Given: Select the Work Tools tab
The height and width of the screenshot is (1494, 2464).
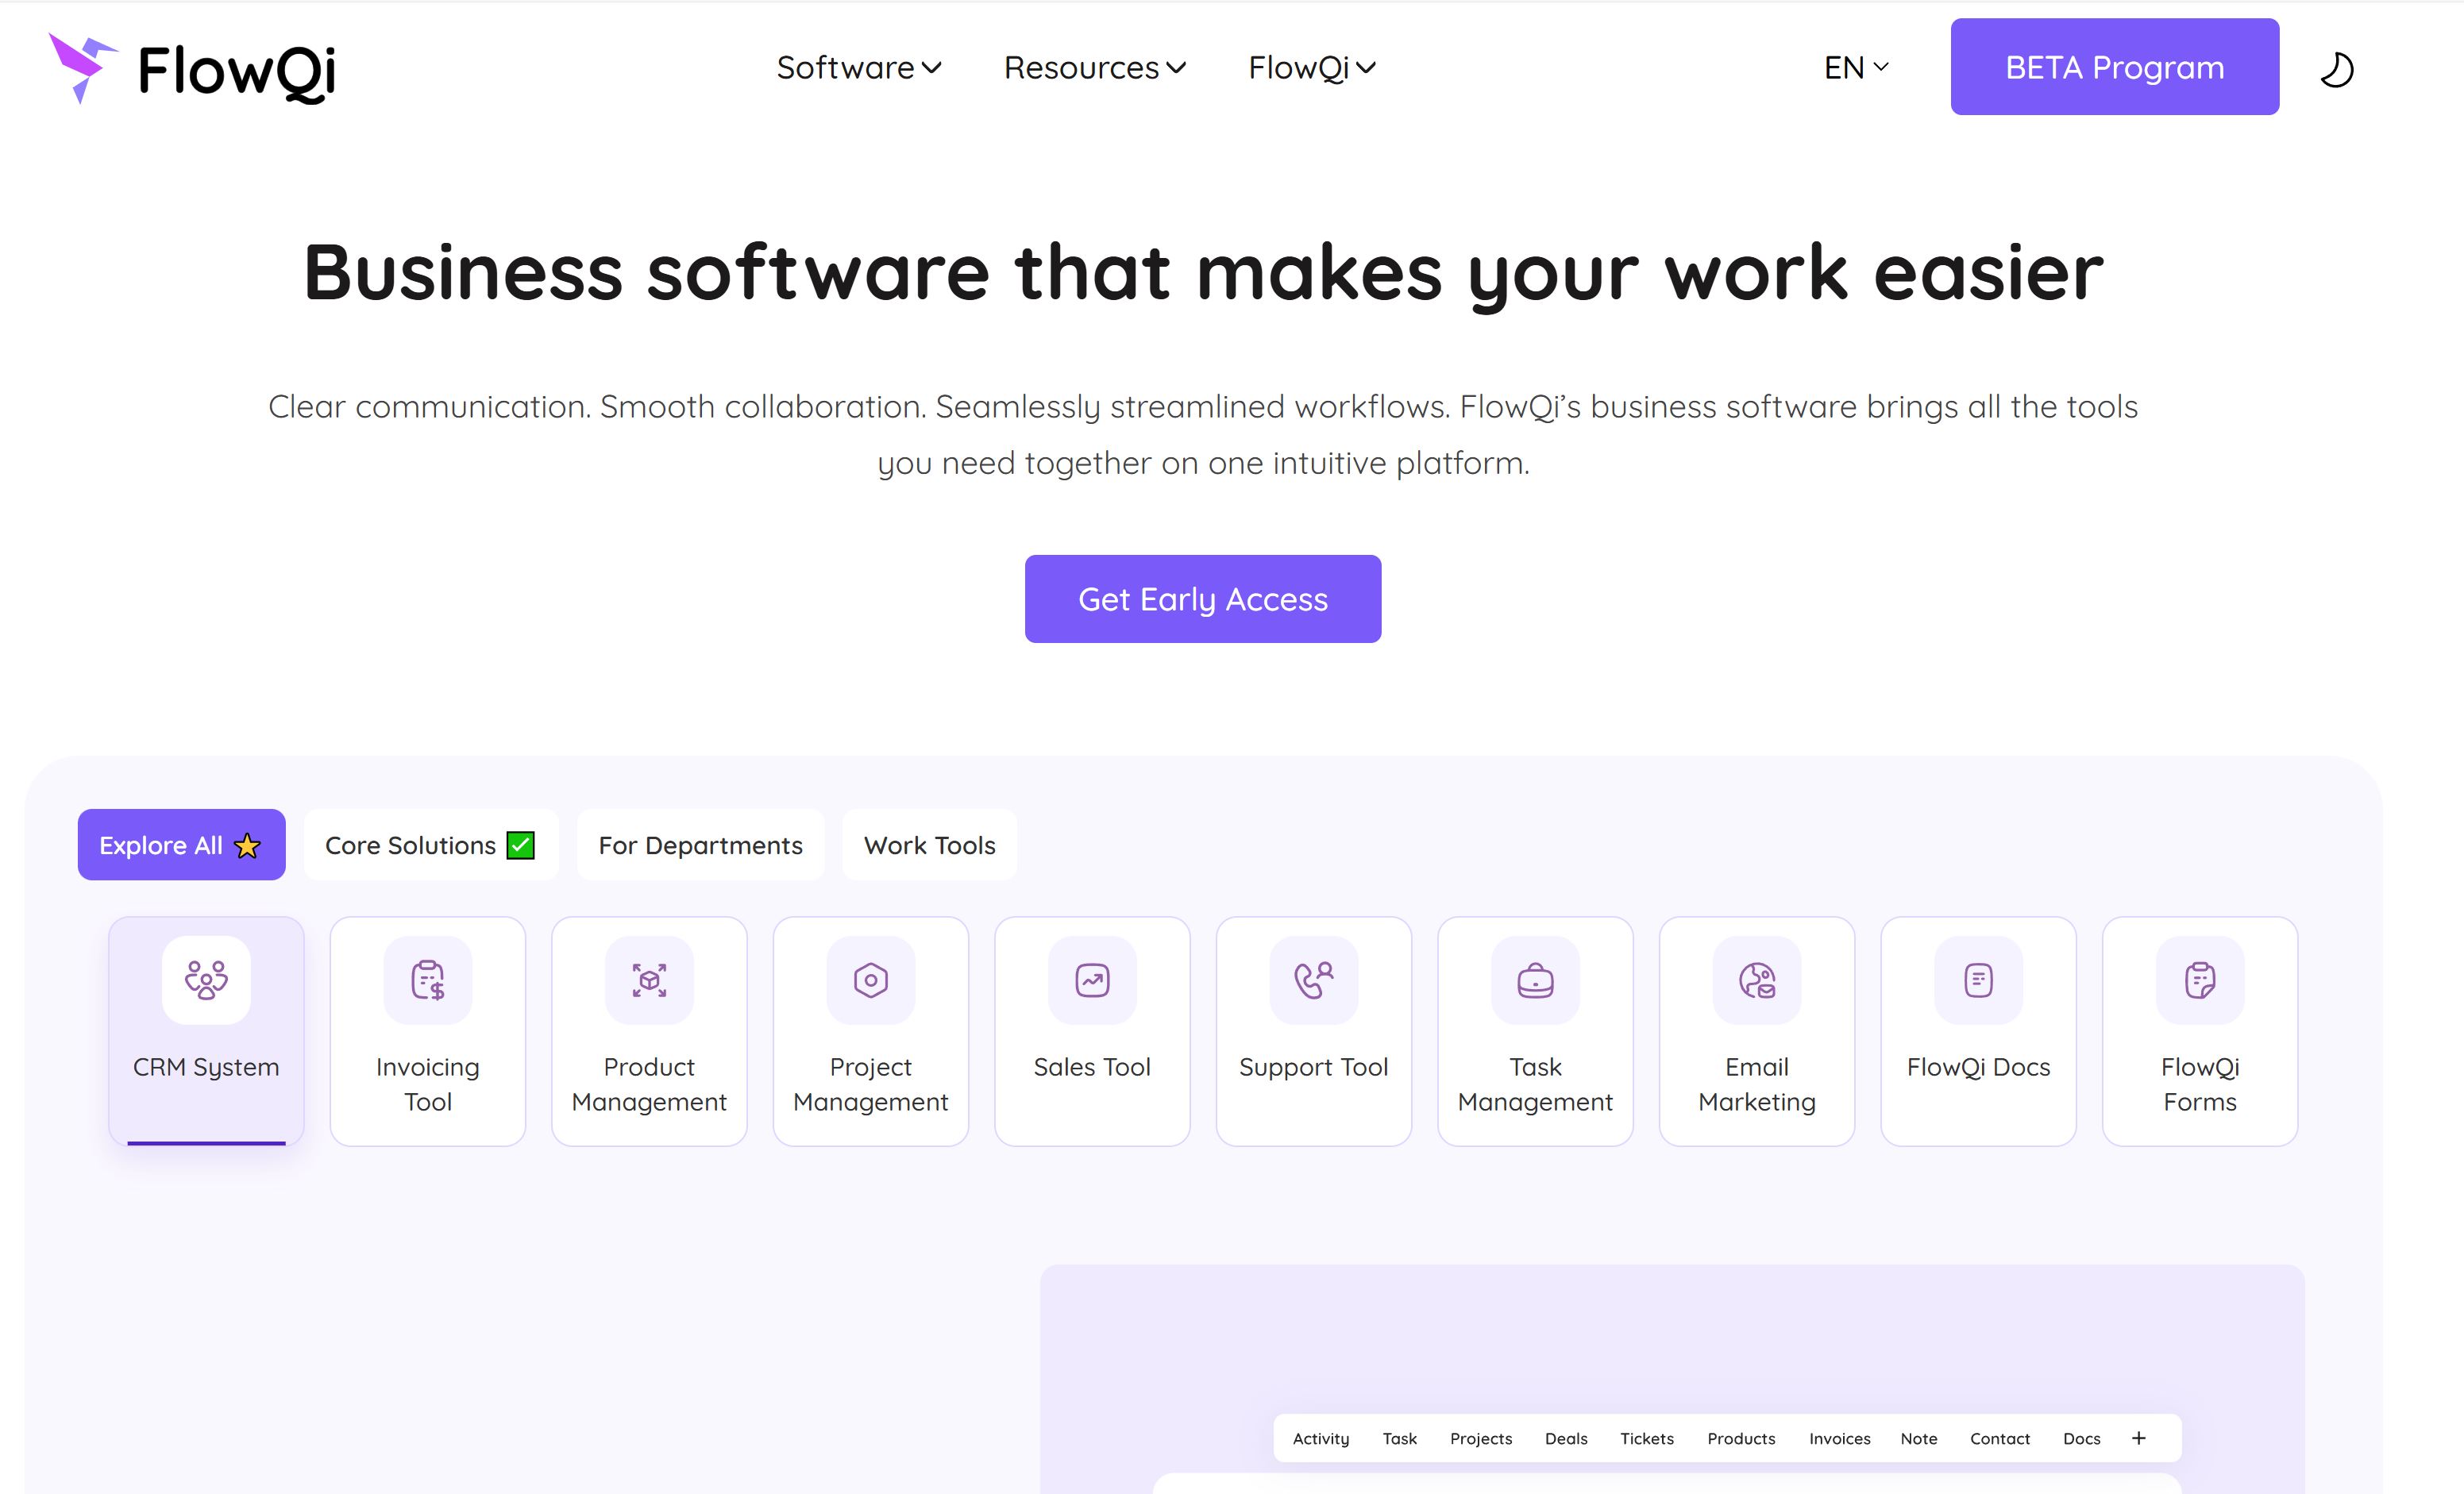Looking at the screenshot, I should coord(929,845).
